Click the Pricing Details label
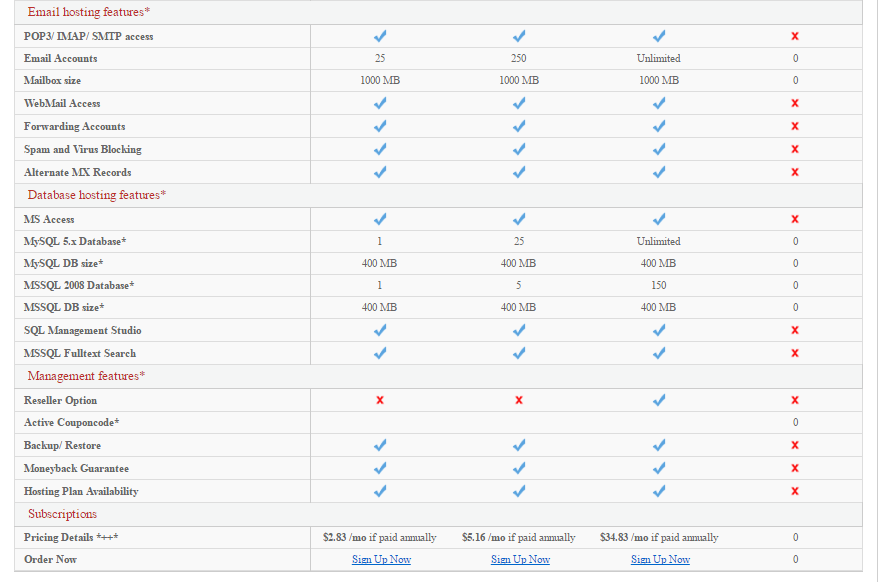 (71, 537)
